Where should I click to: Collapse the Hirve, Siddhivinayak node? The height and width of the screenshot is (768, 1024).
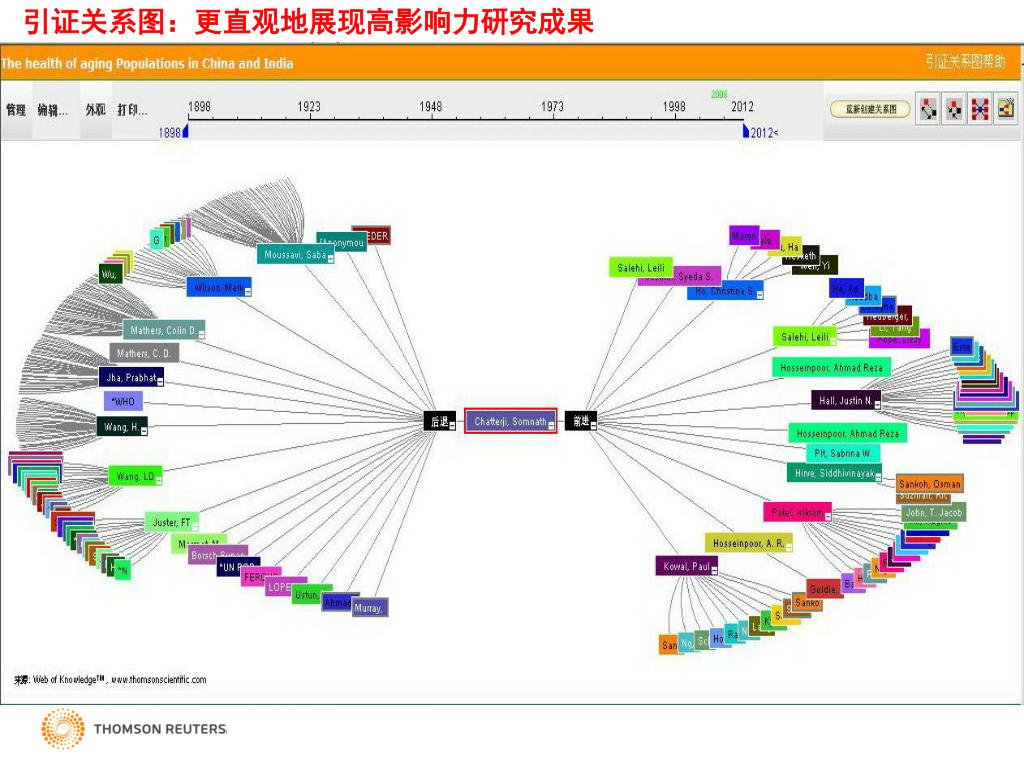[x=878, y=477]
